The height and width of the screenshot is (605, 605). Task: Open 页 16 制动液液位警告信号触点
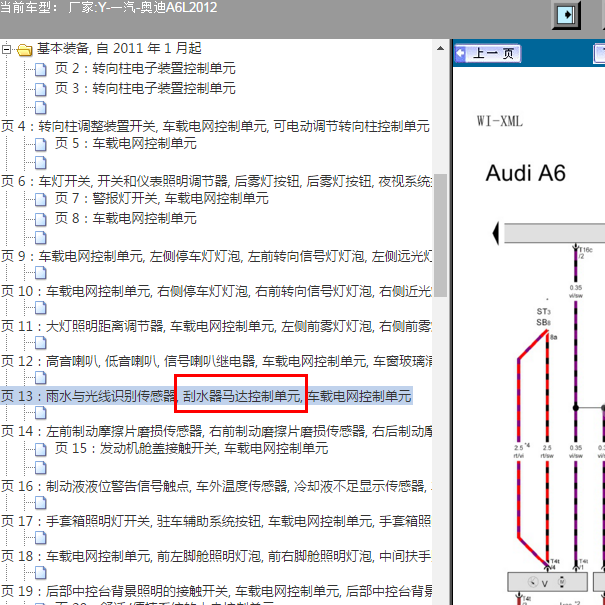tap(216, 487)
